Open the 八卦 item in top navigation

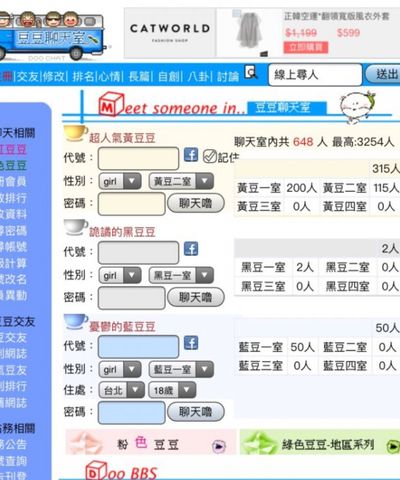(x=199, y=77)
